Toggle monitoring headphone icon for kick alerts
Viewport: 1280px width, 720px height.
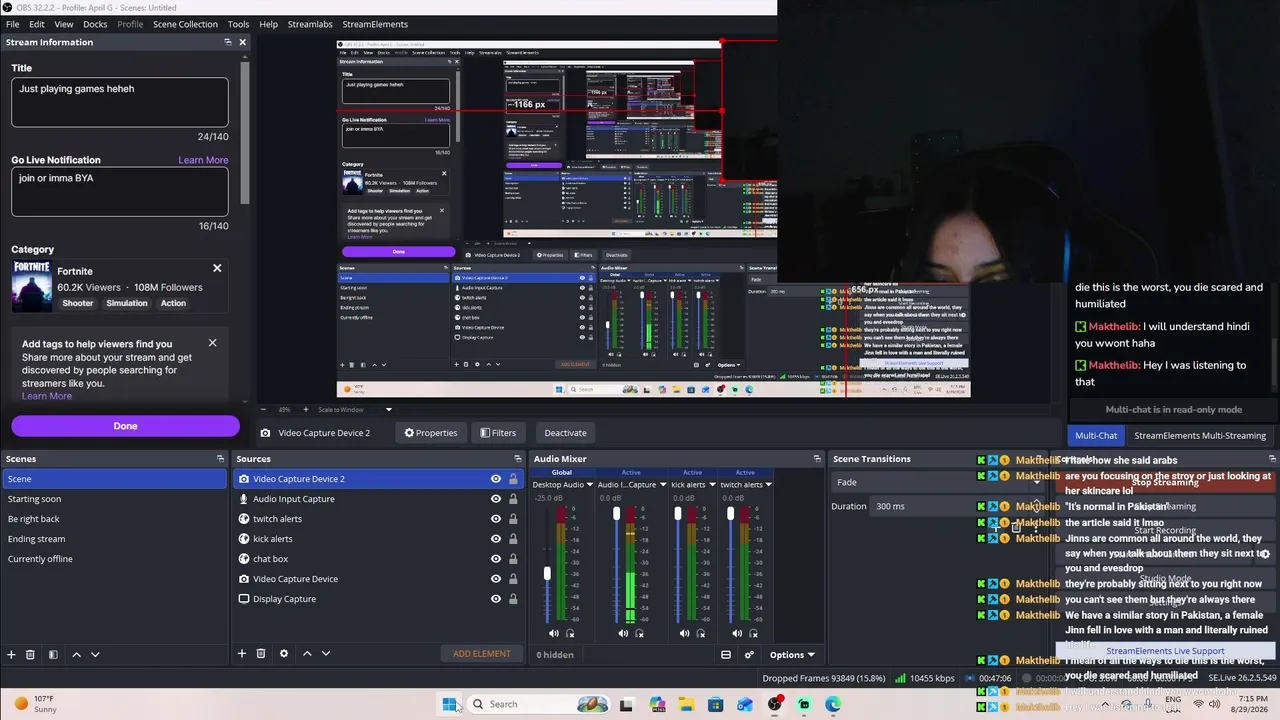coord(701,633)
